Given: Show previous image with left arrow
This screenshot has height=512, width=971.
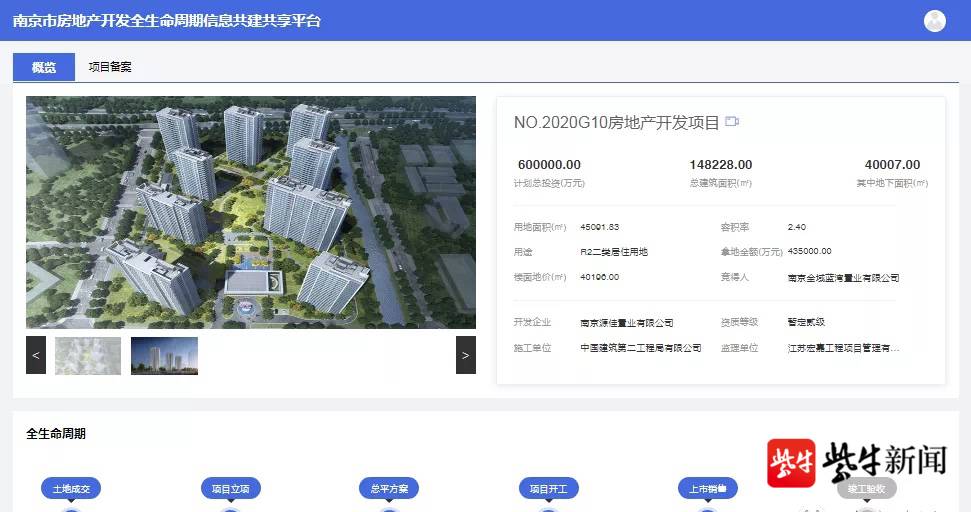Looking at the screenshot, I should (x=36, y=355).
